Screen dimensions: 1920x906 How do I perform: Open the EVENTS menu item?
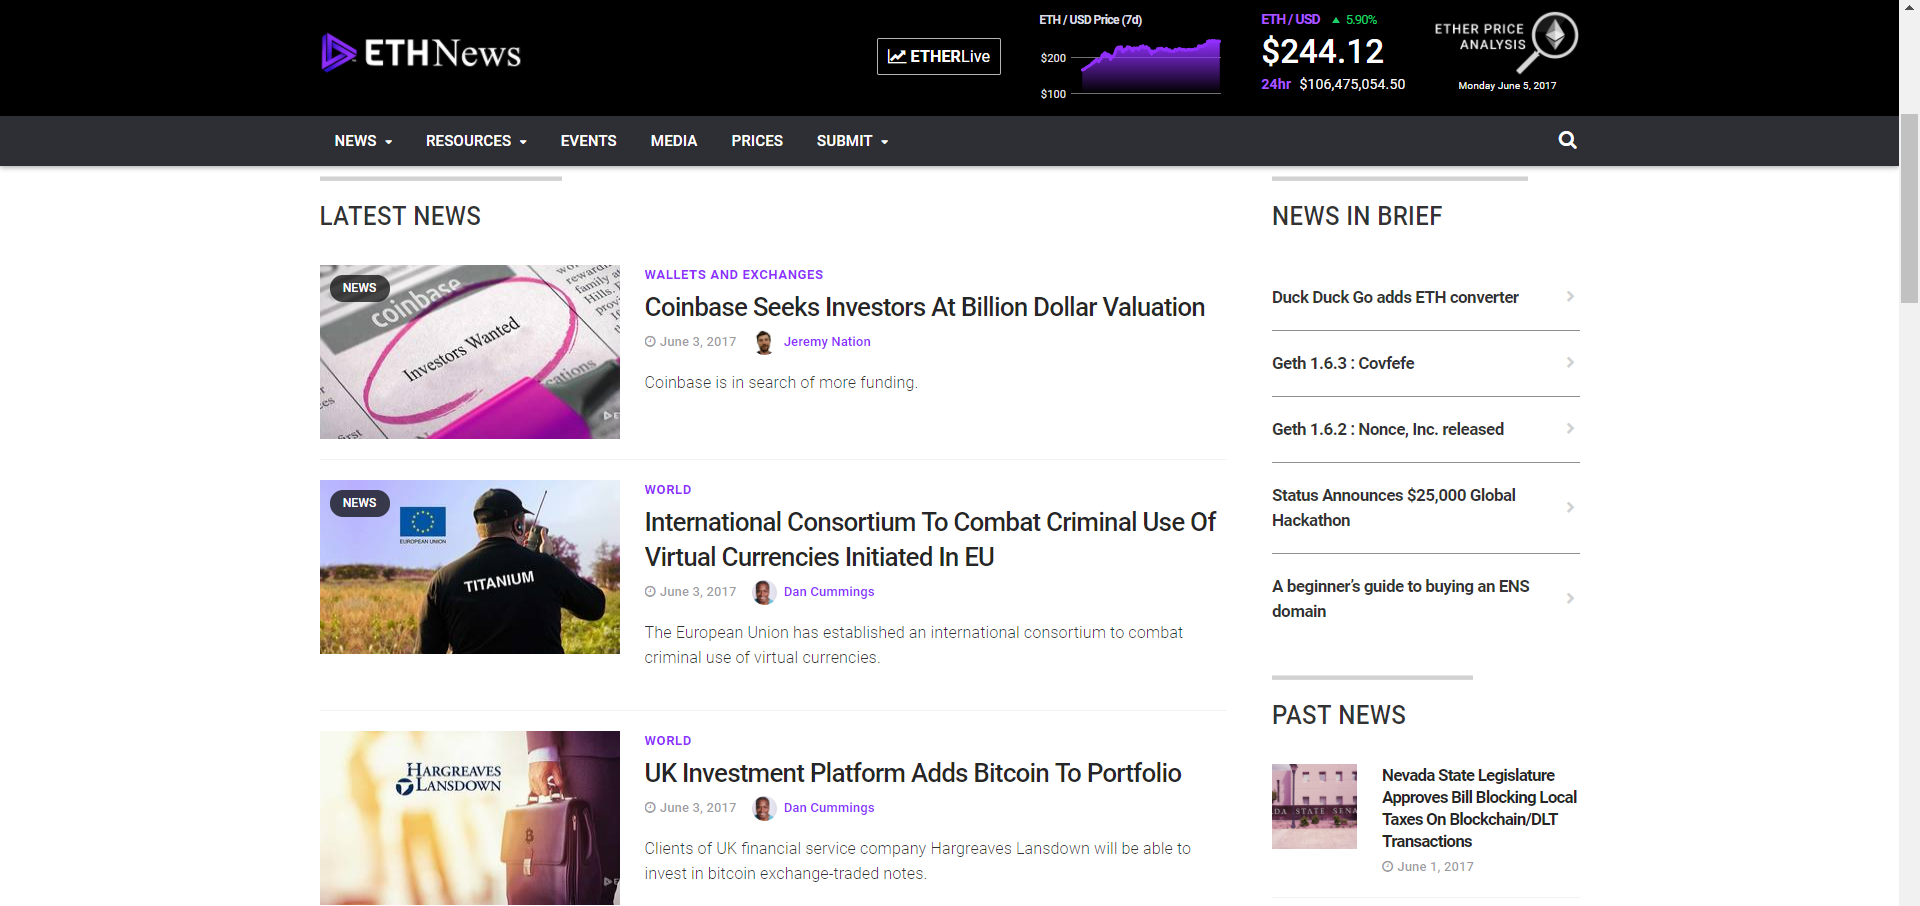tap(588, 141)
